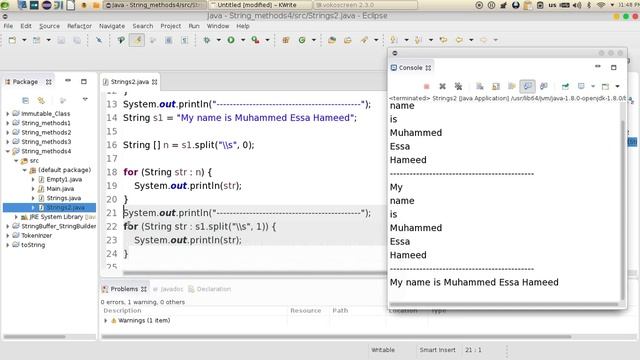Maximize the Package Explorer panel
The width and height of the screenshot is (640, 360).
point(84,82)
